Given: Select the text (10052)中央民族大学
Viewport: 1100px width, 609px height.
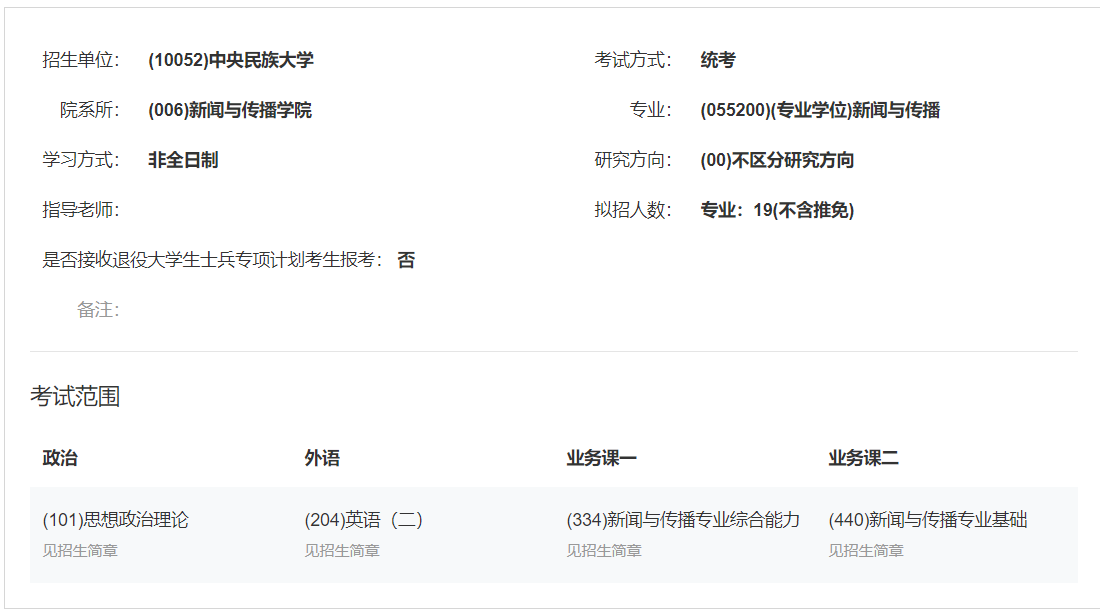Looking at the screenshot, I should tap(231, 60).
